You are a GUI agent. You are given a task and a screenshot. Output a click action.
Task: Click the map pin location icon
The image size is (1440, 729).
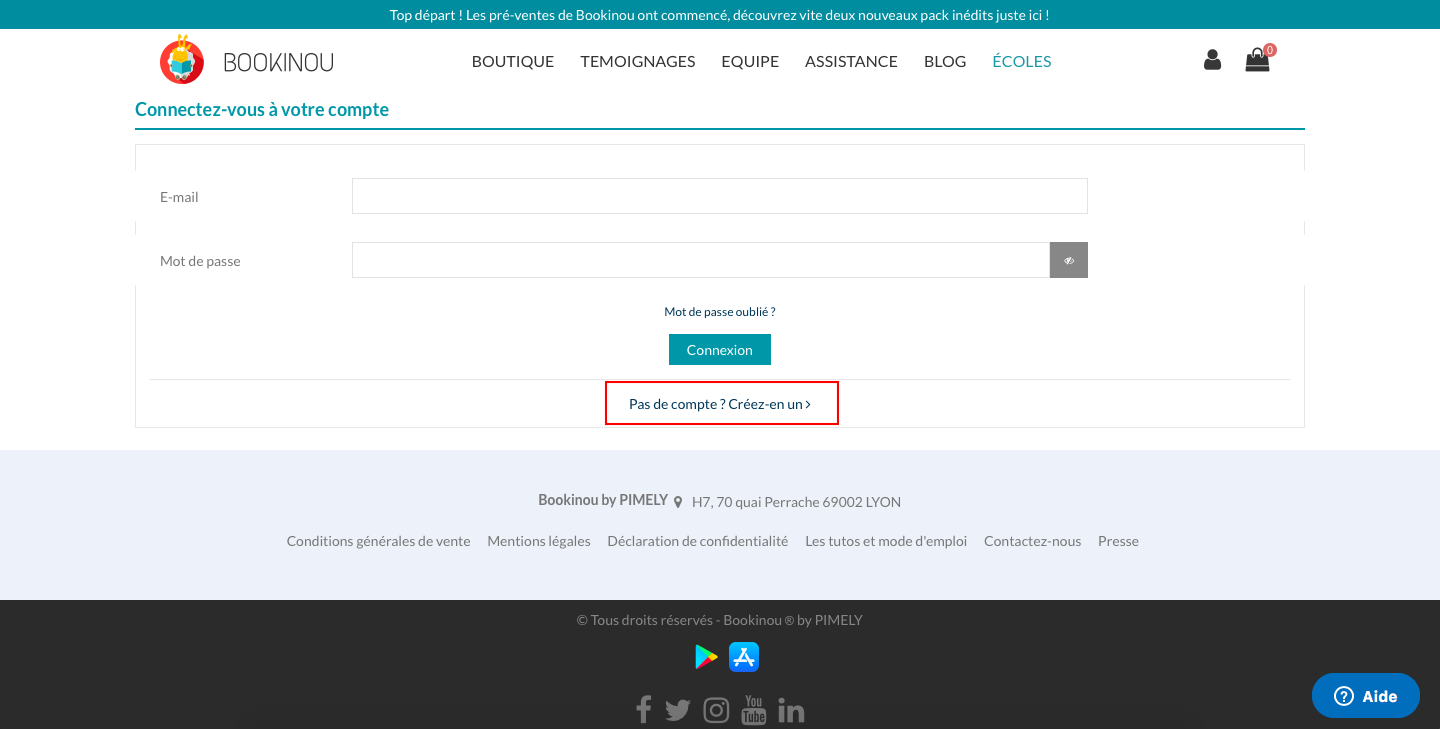pos(678,502)
